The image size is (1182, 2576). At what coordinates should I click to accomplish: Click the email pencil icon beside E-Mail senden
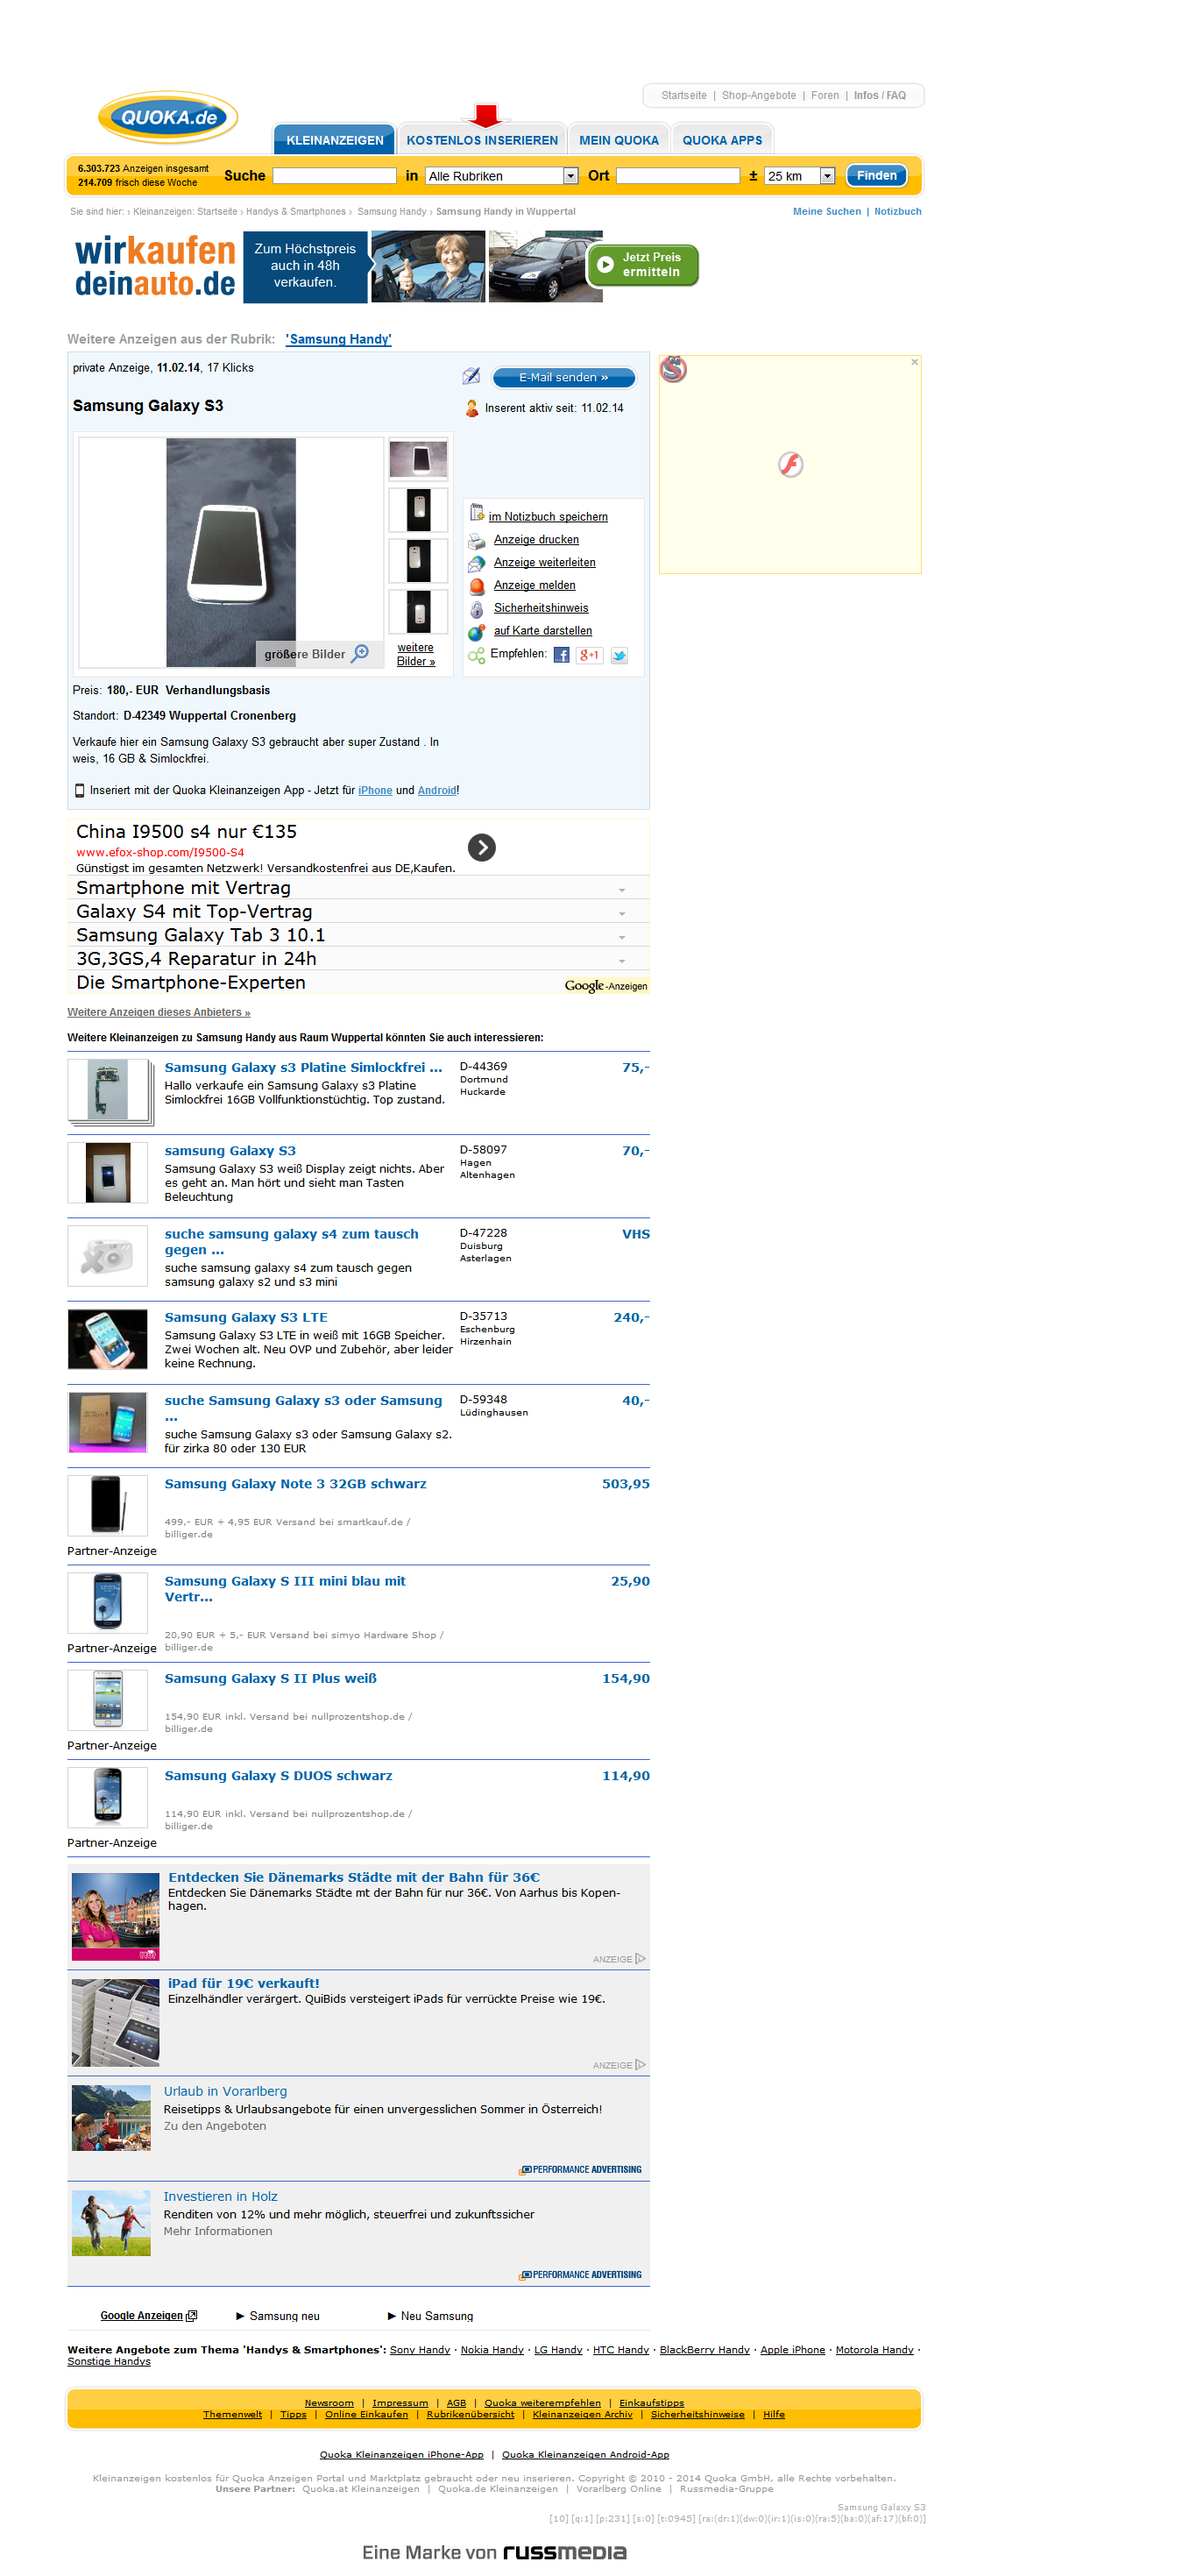pyautogui.click(x=471, y=376)
